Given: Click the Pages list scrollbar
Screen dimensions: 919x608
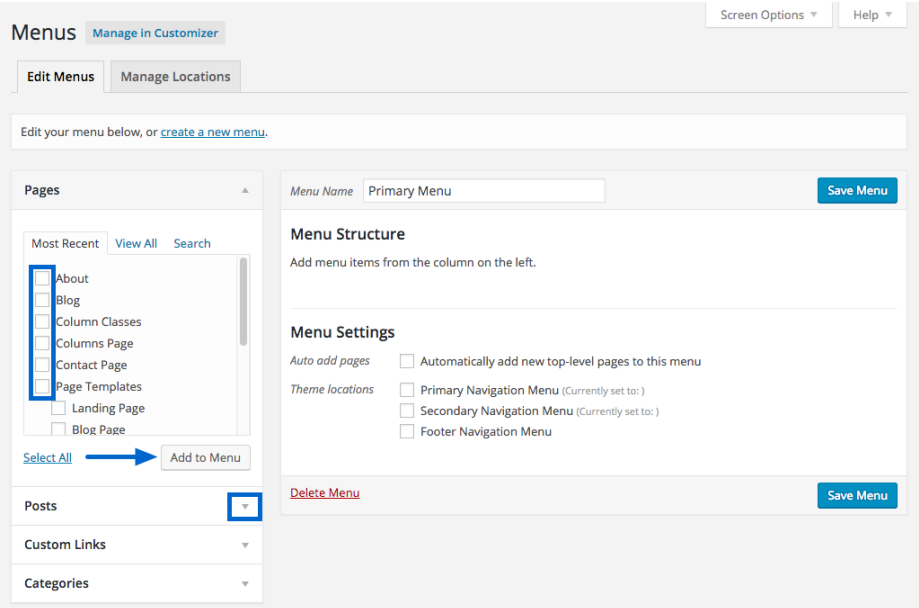Looking at the screenshot, I should pos(243,302).
